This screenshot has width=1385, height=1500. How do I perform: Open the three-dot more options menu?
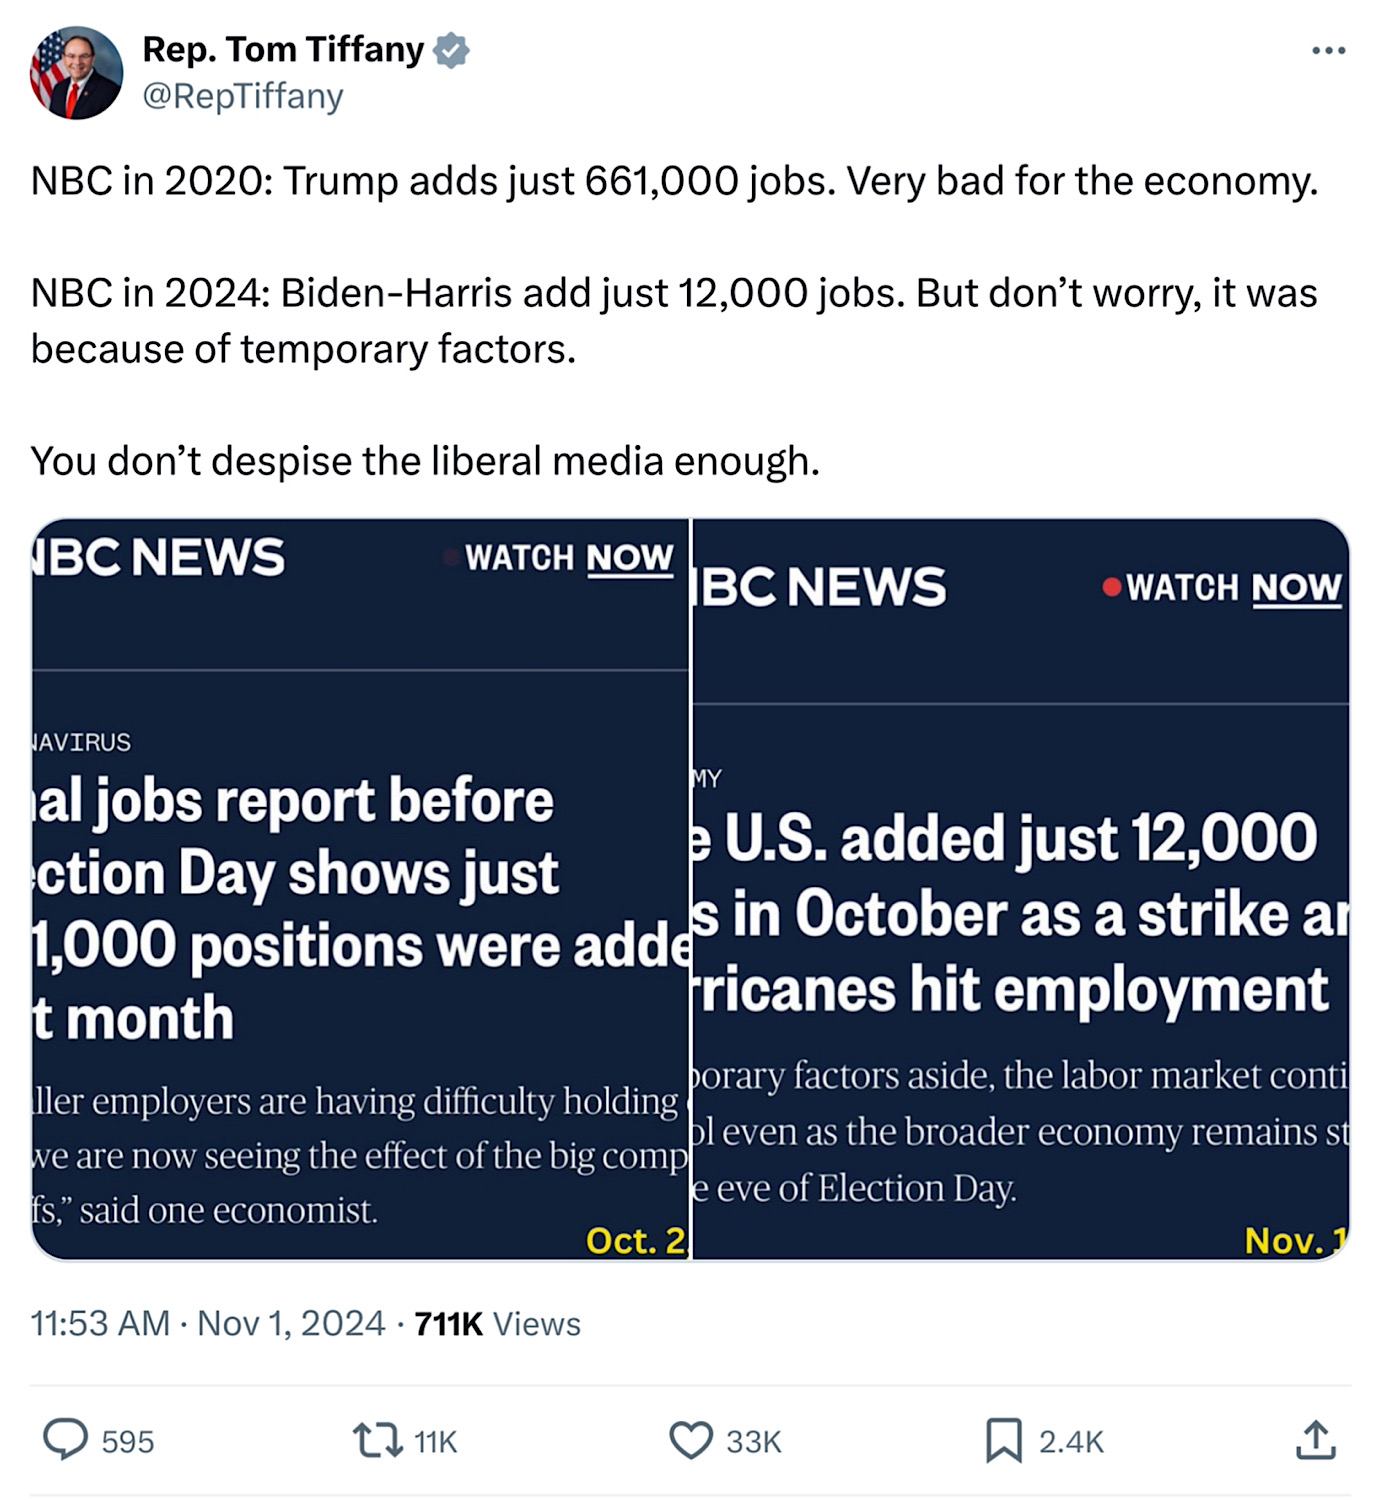pyautogui.click(x=1328, y=51)
